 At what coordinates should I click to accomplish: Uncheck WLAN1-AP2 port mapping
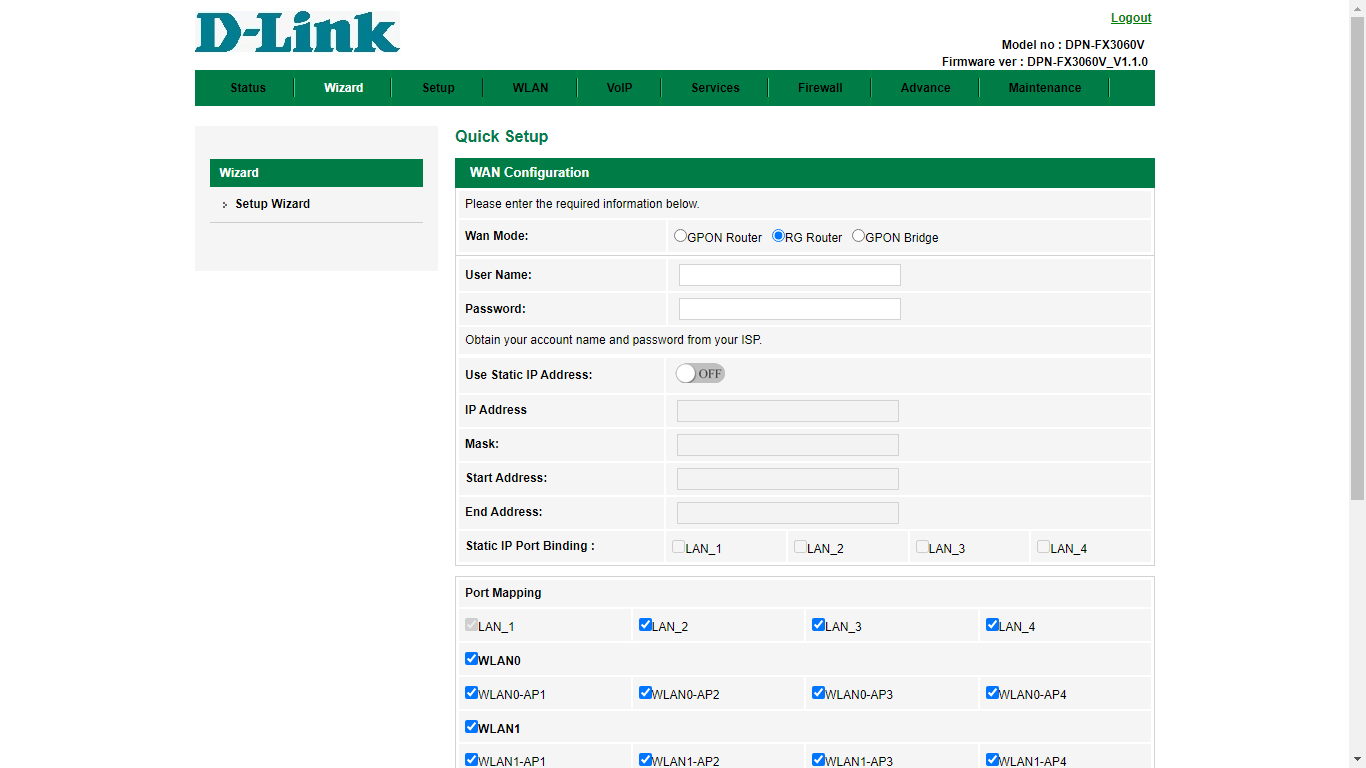click(x=645, y=760)
